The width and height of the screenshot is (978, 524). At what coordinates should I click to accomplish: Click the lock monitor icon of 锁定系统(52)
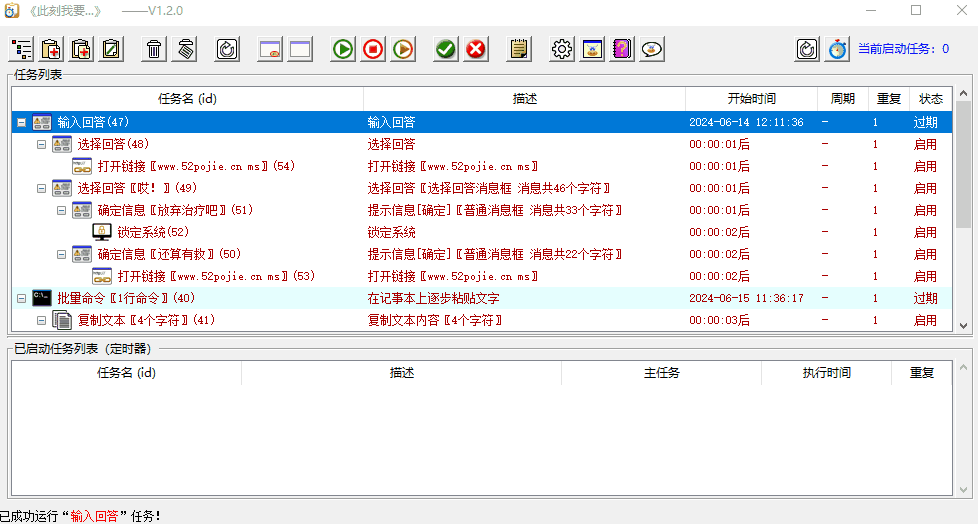click(x=102, y=232)
